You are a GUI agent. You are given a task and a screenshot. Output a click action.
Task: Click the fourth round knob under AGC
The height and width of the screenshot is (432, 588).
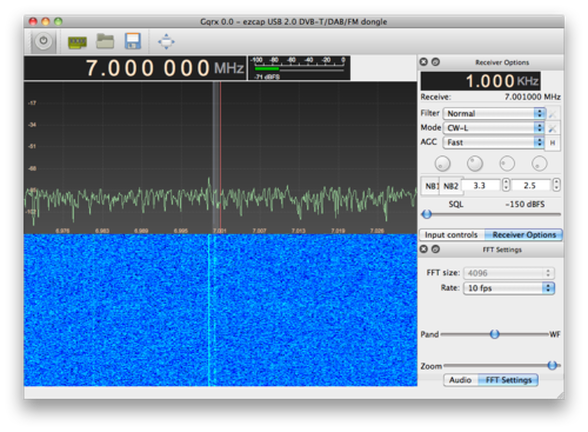(539, 164)
